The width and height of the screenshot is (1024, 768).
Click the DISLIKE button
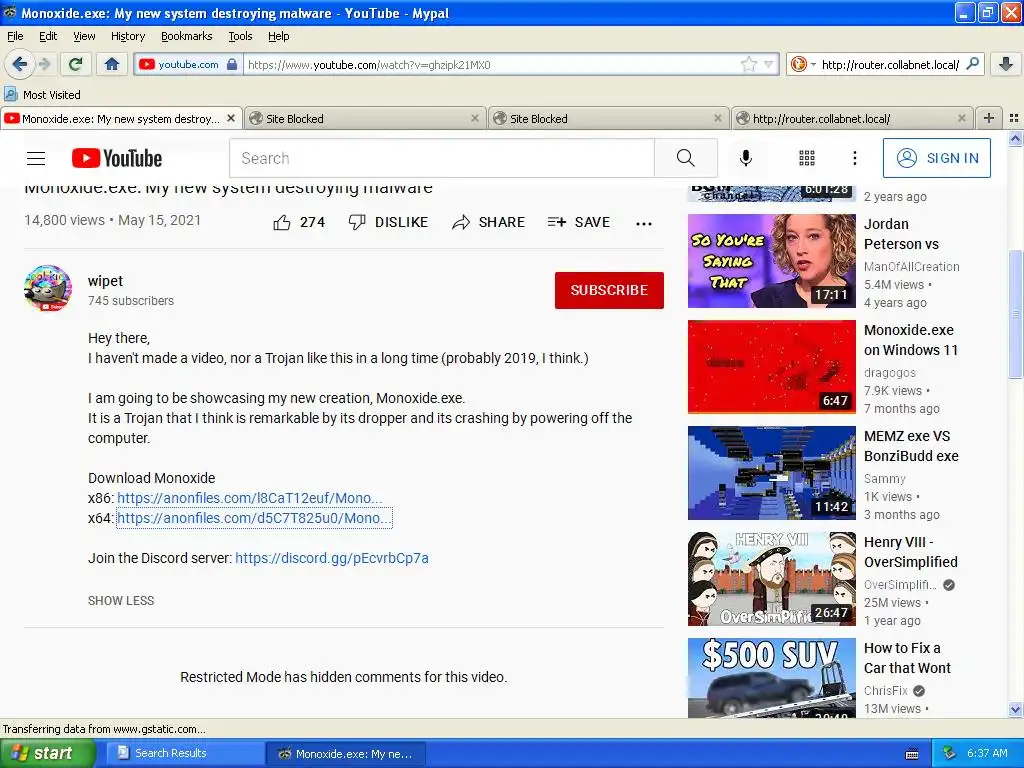[388, 222]
